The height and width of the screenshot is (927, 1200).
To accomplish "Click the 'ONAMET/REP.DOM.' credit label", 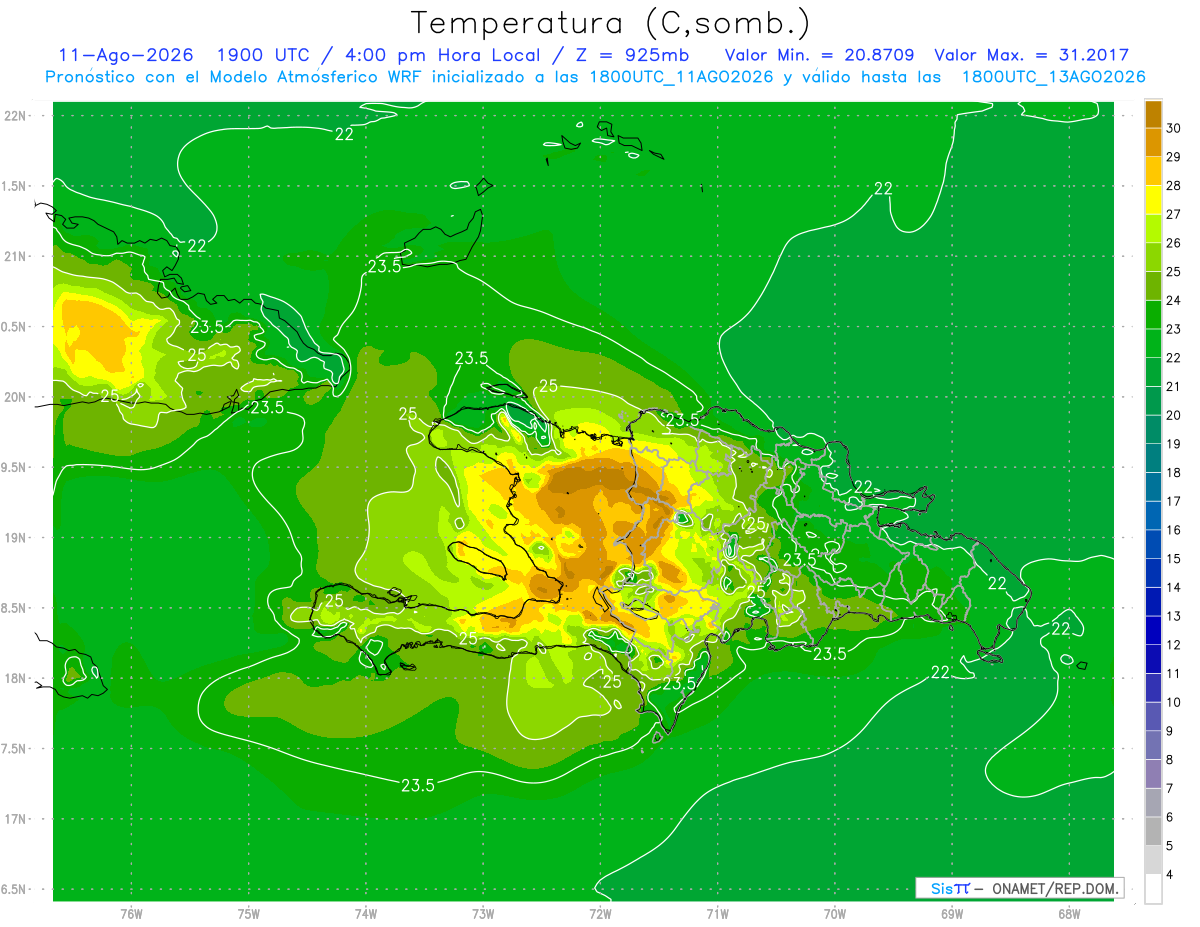I will 1054,888.
